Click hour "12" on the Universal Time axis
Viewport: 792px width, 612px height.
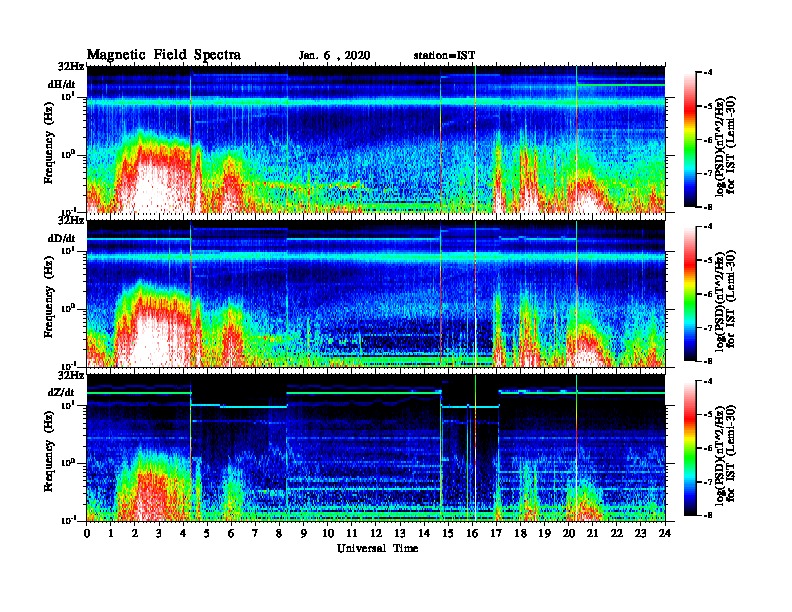click(x=376, y=533)
